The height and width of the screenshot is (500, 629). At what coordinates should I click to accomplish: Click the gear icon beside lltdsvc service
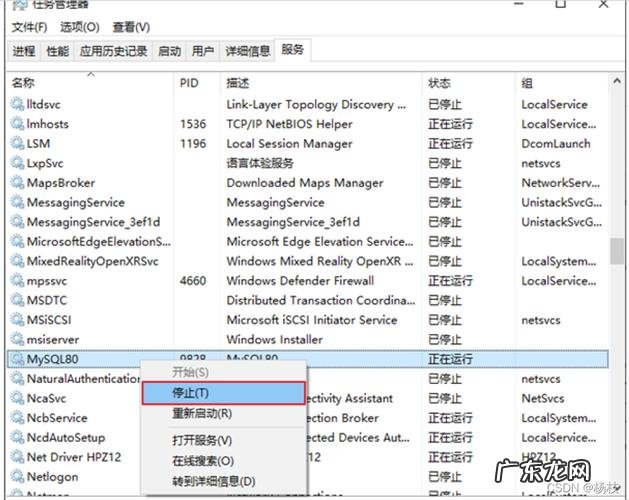[17, 105]
